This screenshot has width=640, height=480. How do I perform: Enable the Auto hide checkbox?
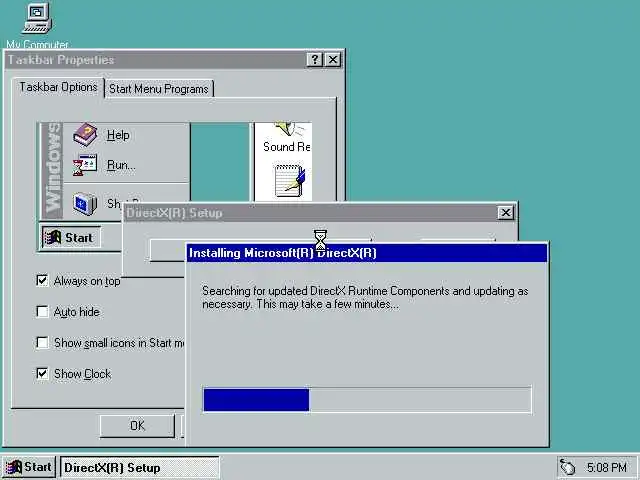click(42, 311)
